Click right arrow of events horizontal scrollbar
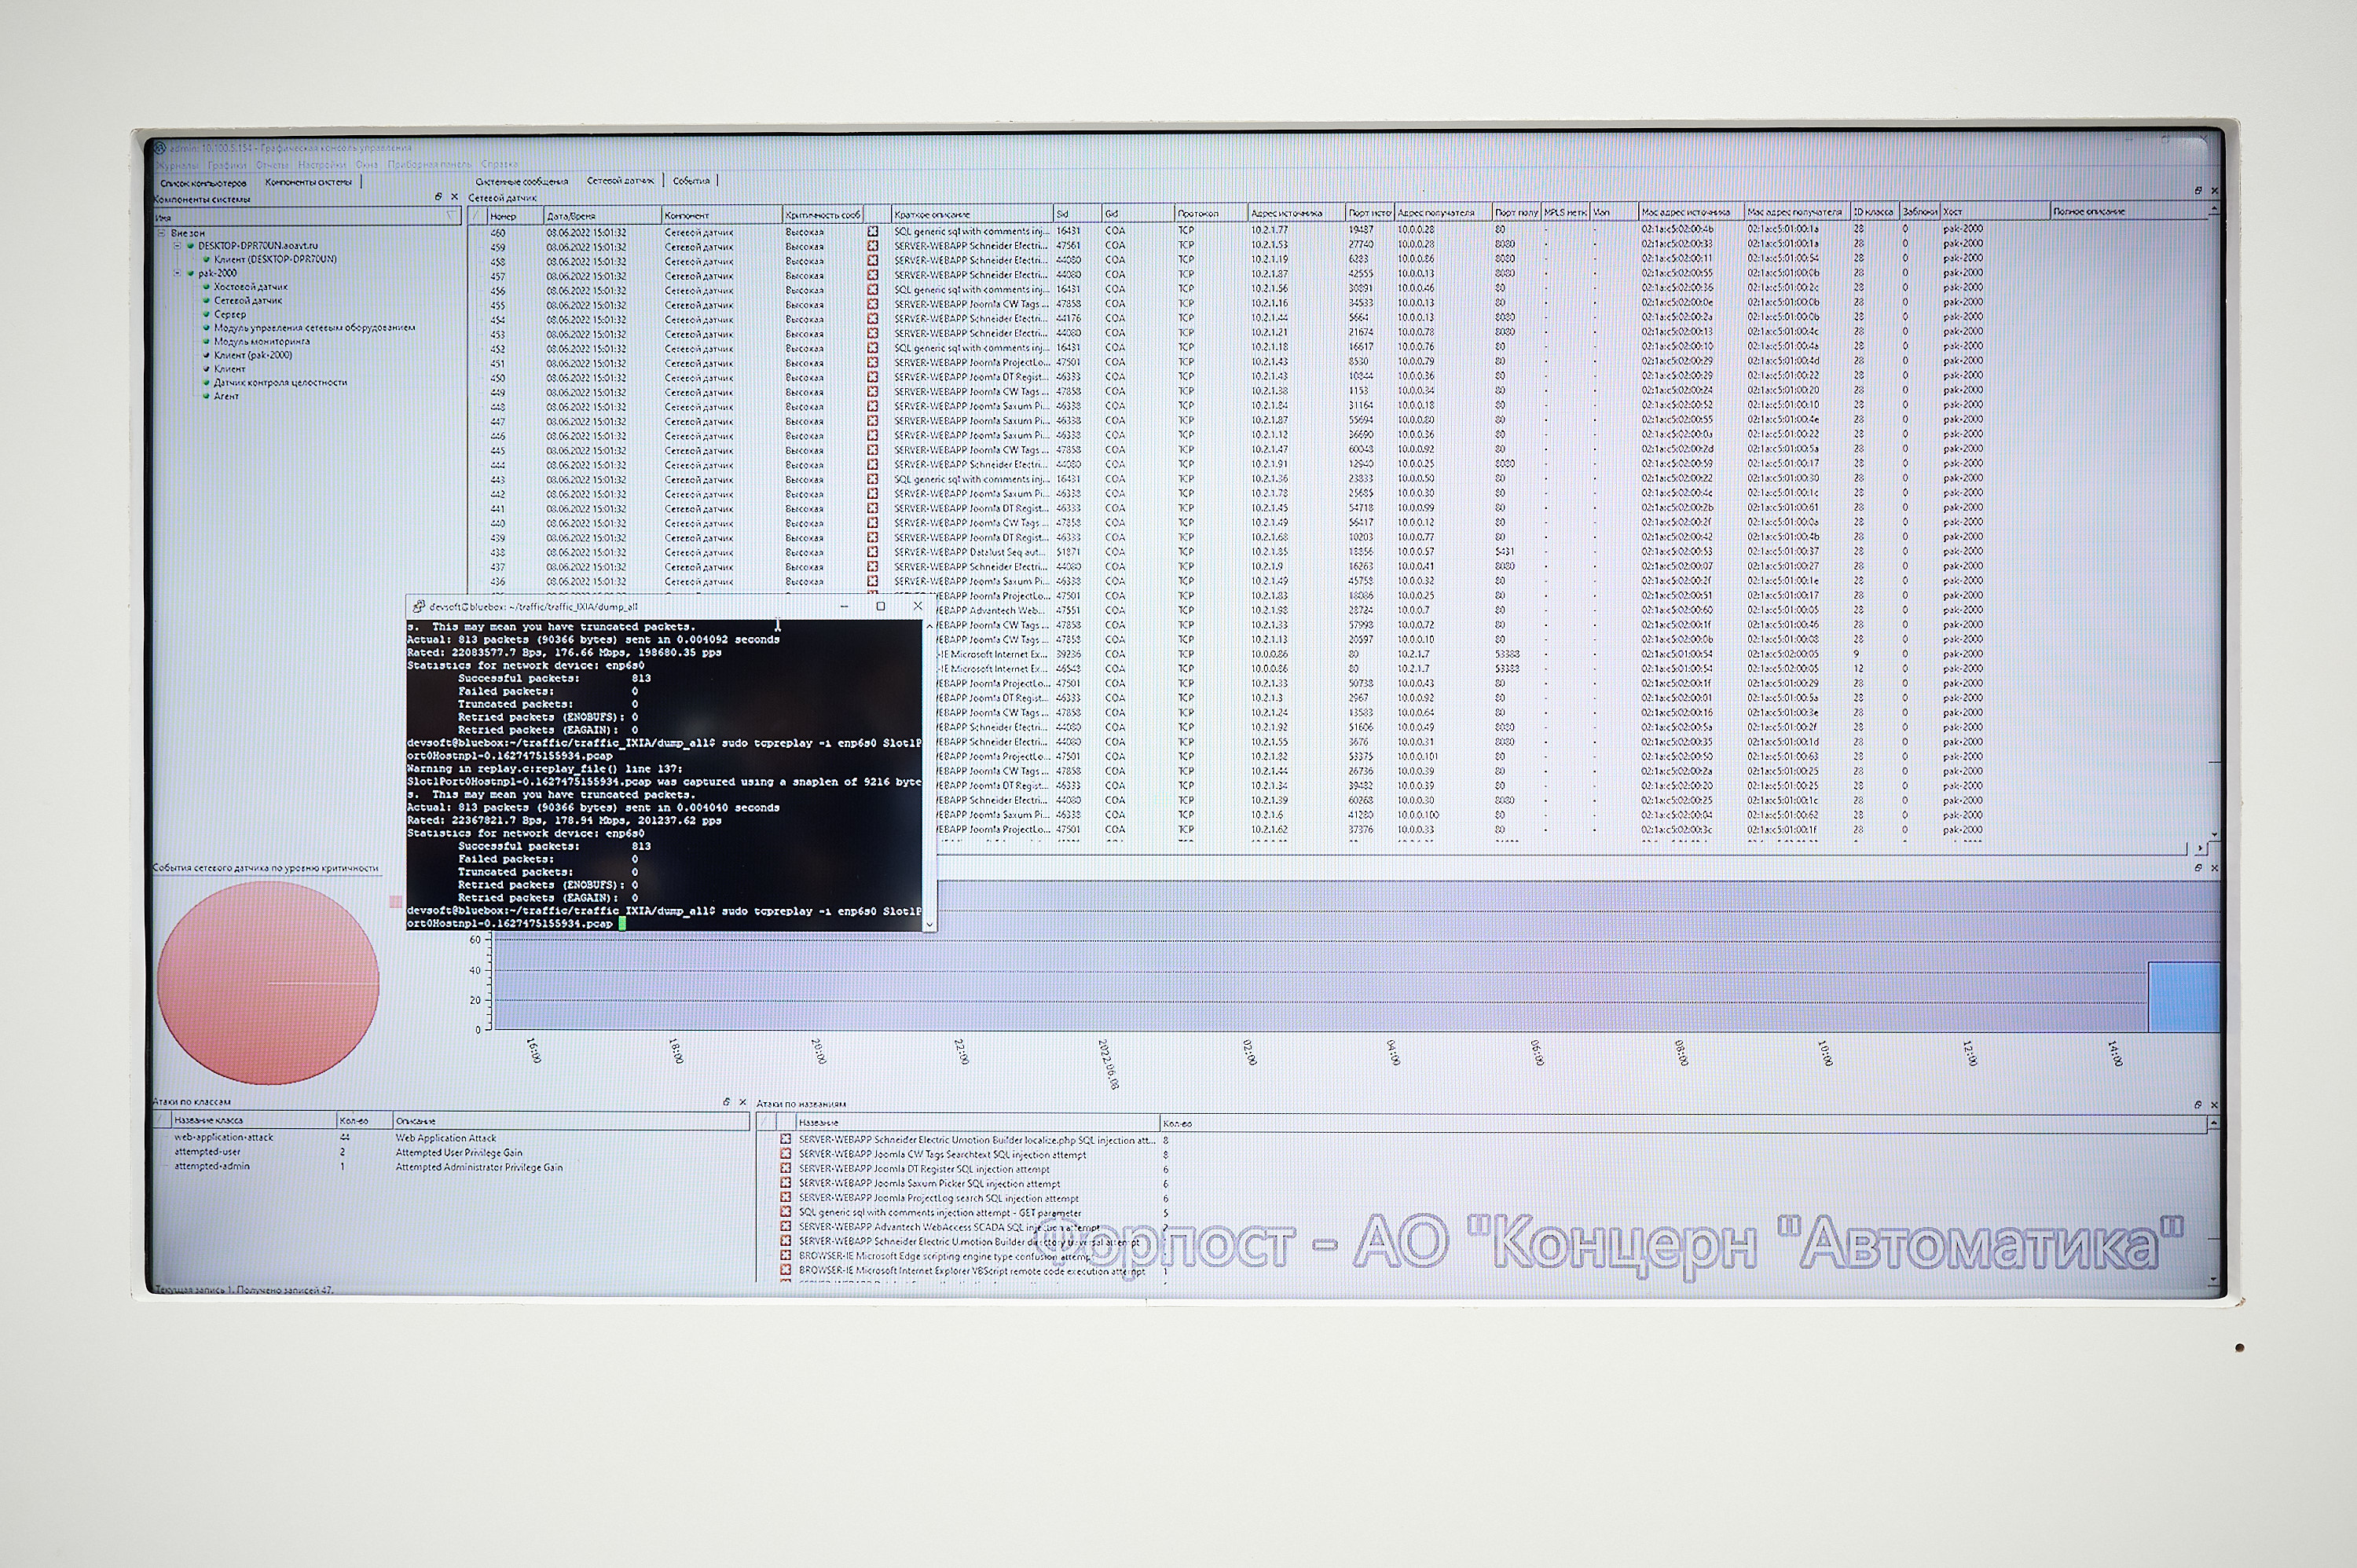 coord(2200,848)
